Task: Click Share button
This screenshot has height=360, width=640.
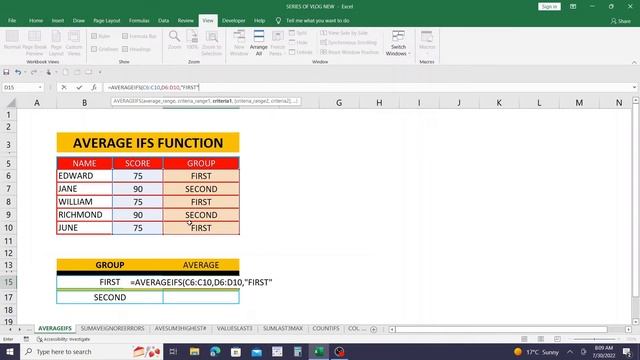Action: [621, 21]
